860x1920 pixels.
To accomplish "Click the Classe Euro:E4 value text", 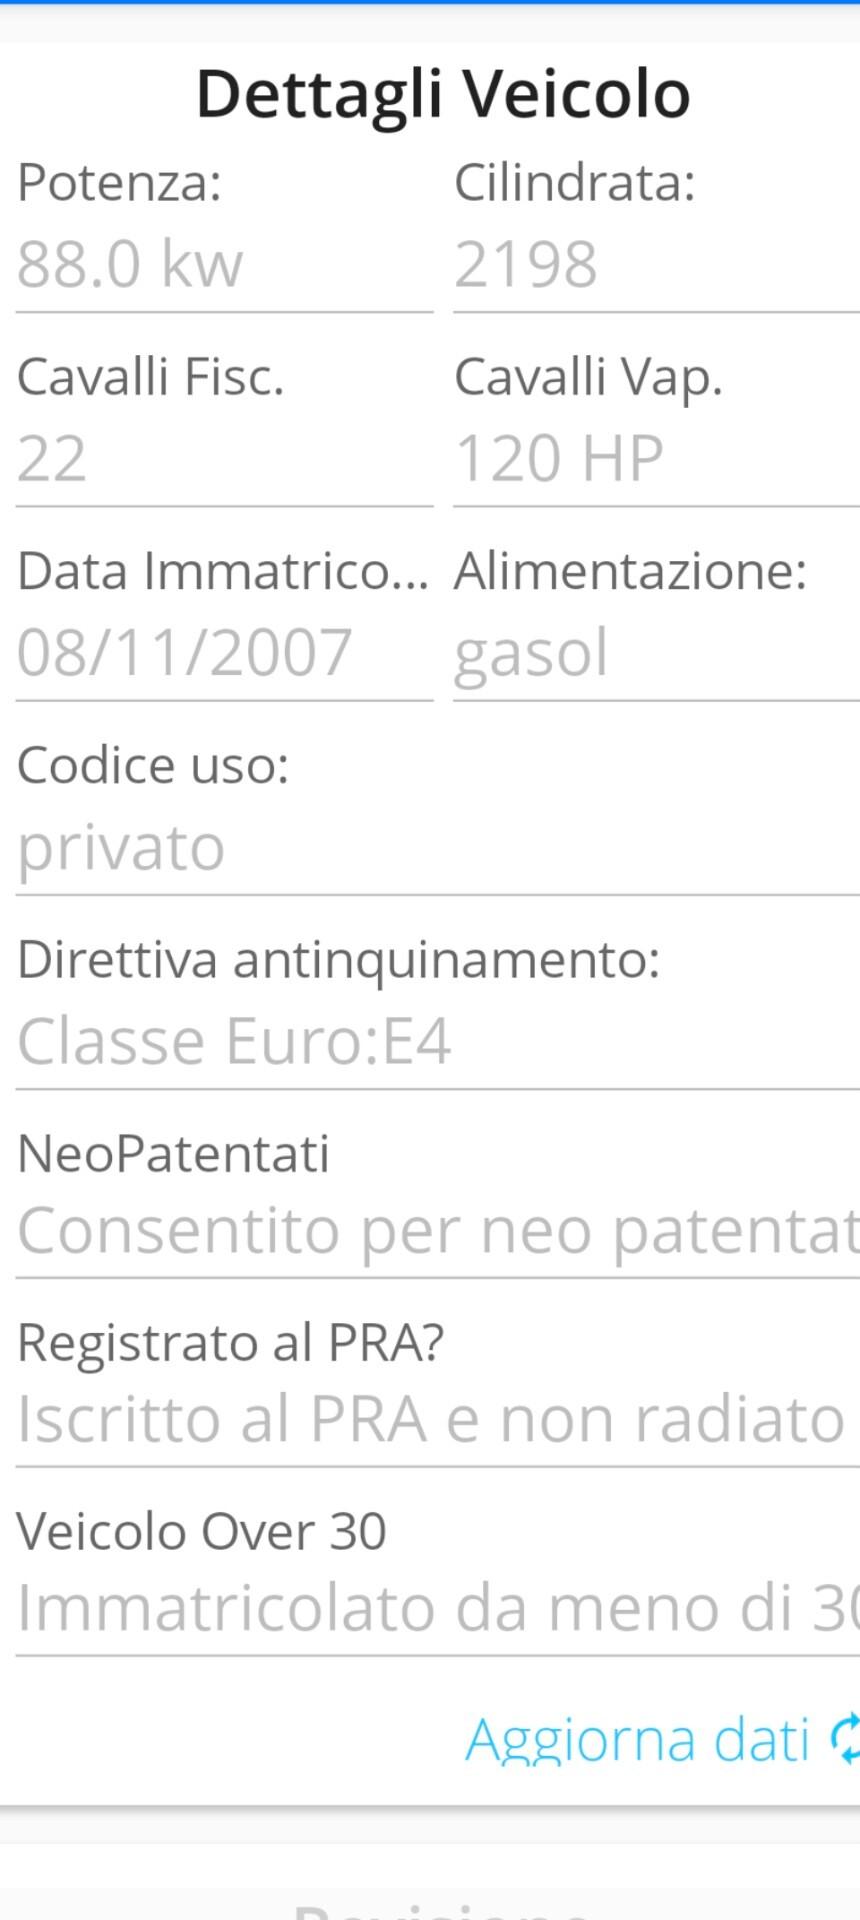I will [x=235, y=1040].
